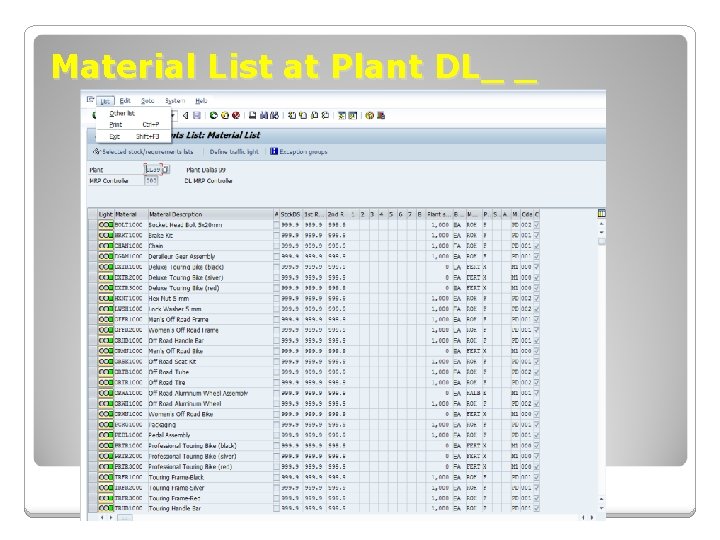Screen dimensions: 720x540
Task: Tick the # checkbox for Lock Washer 5 mm row
Action: coord(276,309)
